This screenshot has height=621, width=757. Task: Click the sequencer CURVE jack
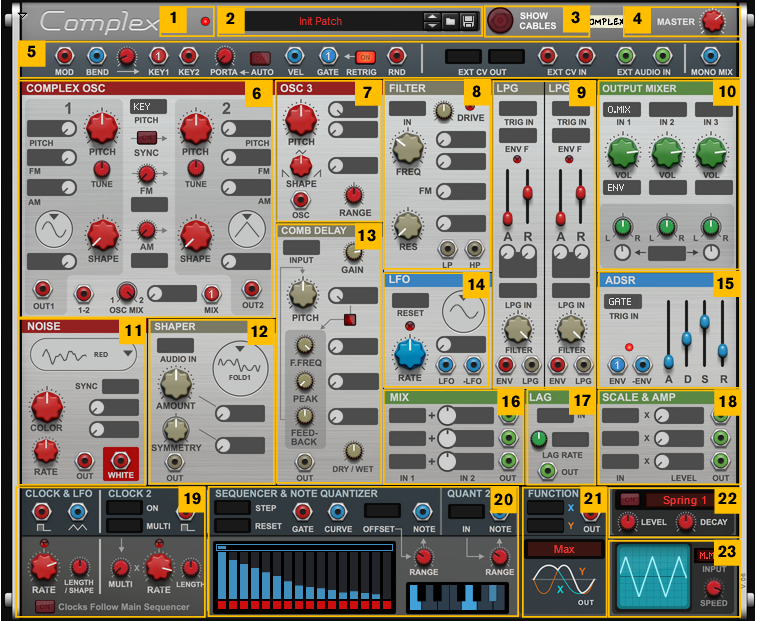[337, 512]
